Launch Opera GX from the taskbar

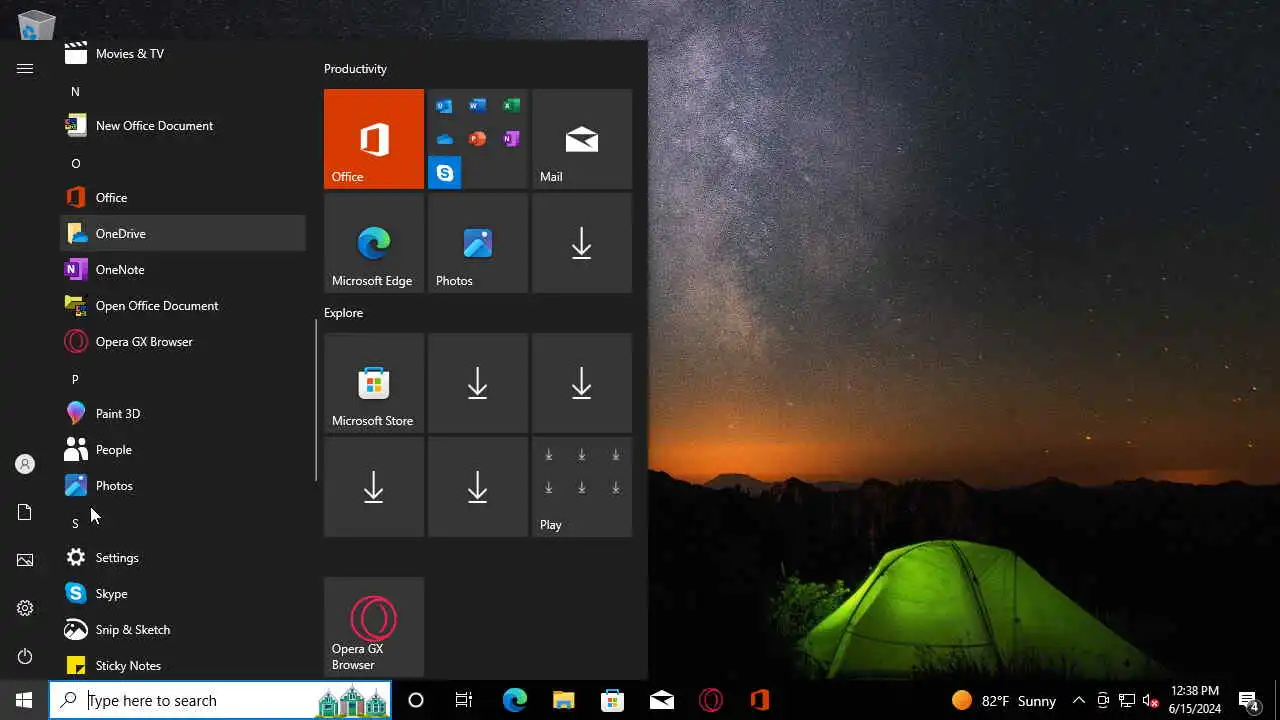point(710,700)
